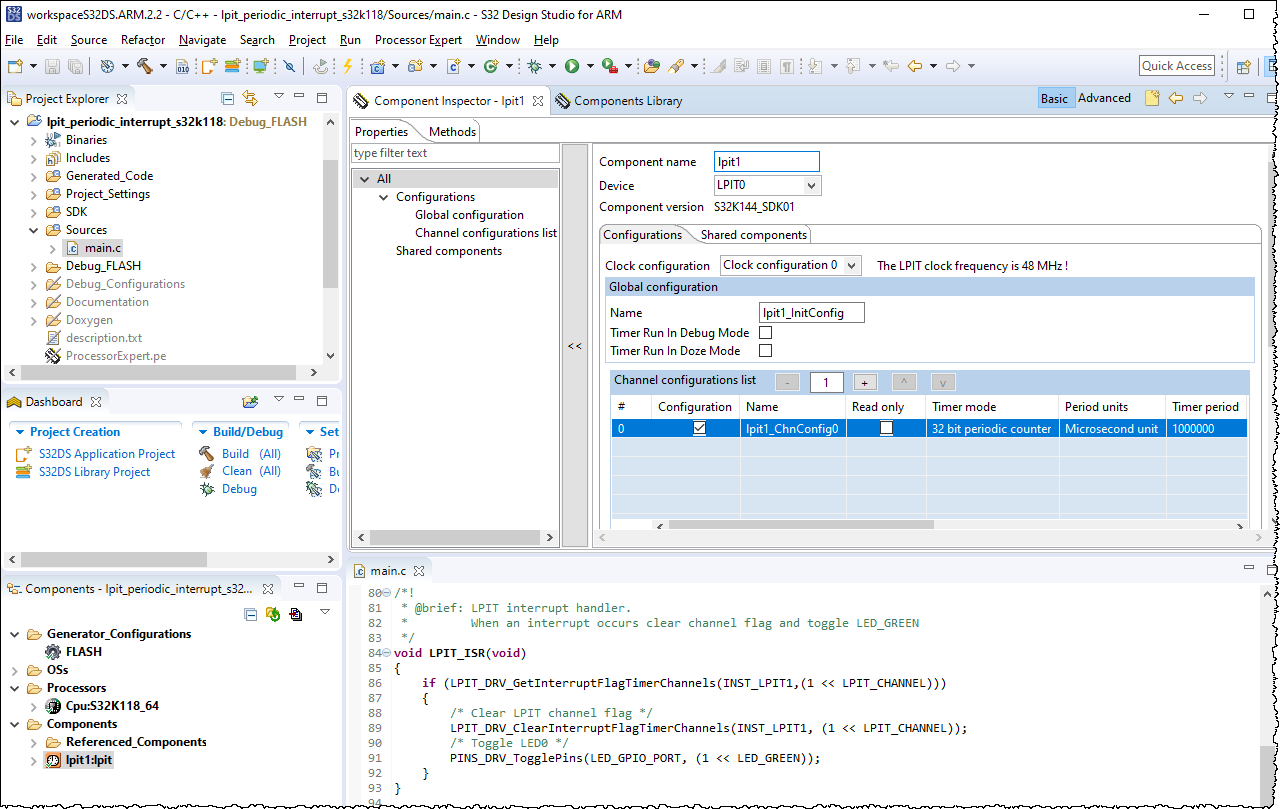The image size is (1280, 809).
Task: Open the Processor Expert menu
Action: [x=418, y=40]
